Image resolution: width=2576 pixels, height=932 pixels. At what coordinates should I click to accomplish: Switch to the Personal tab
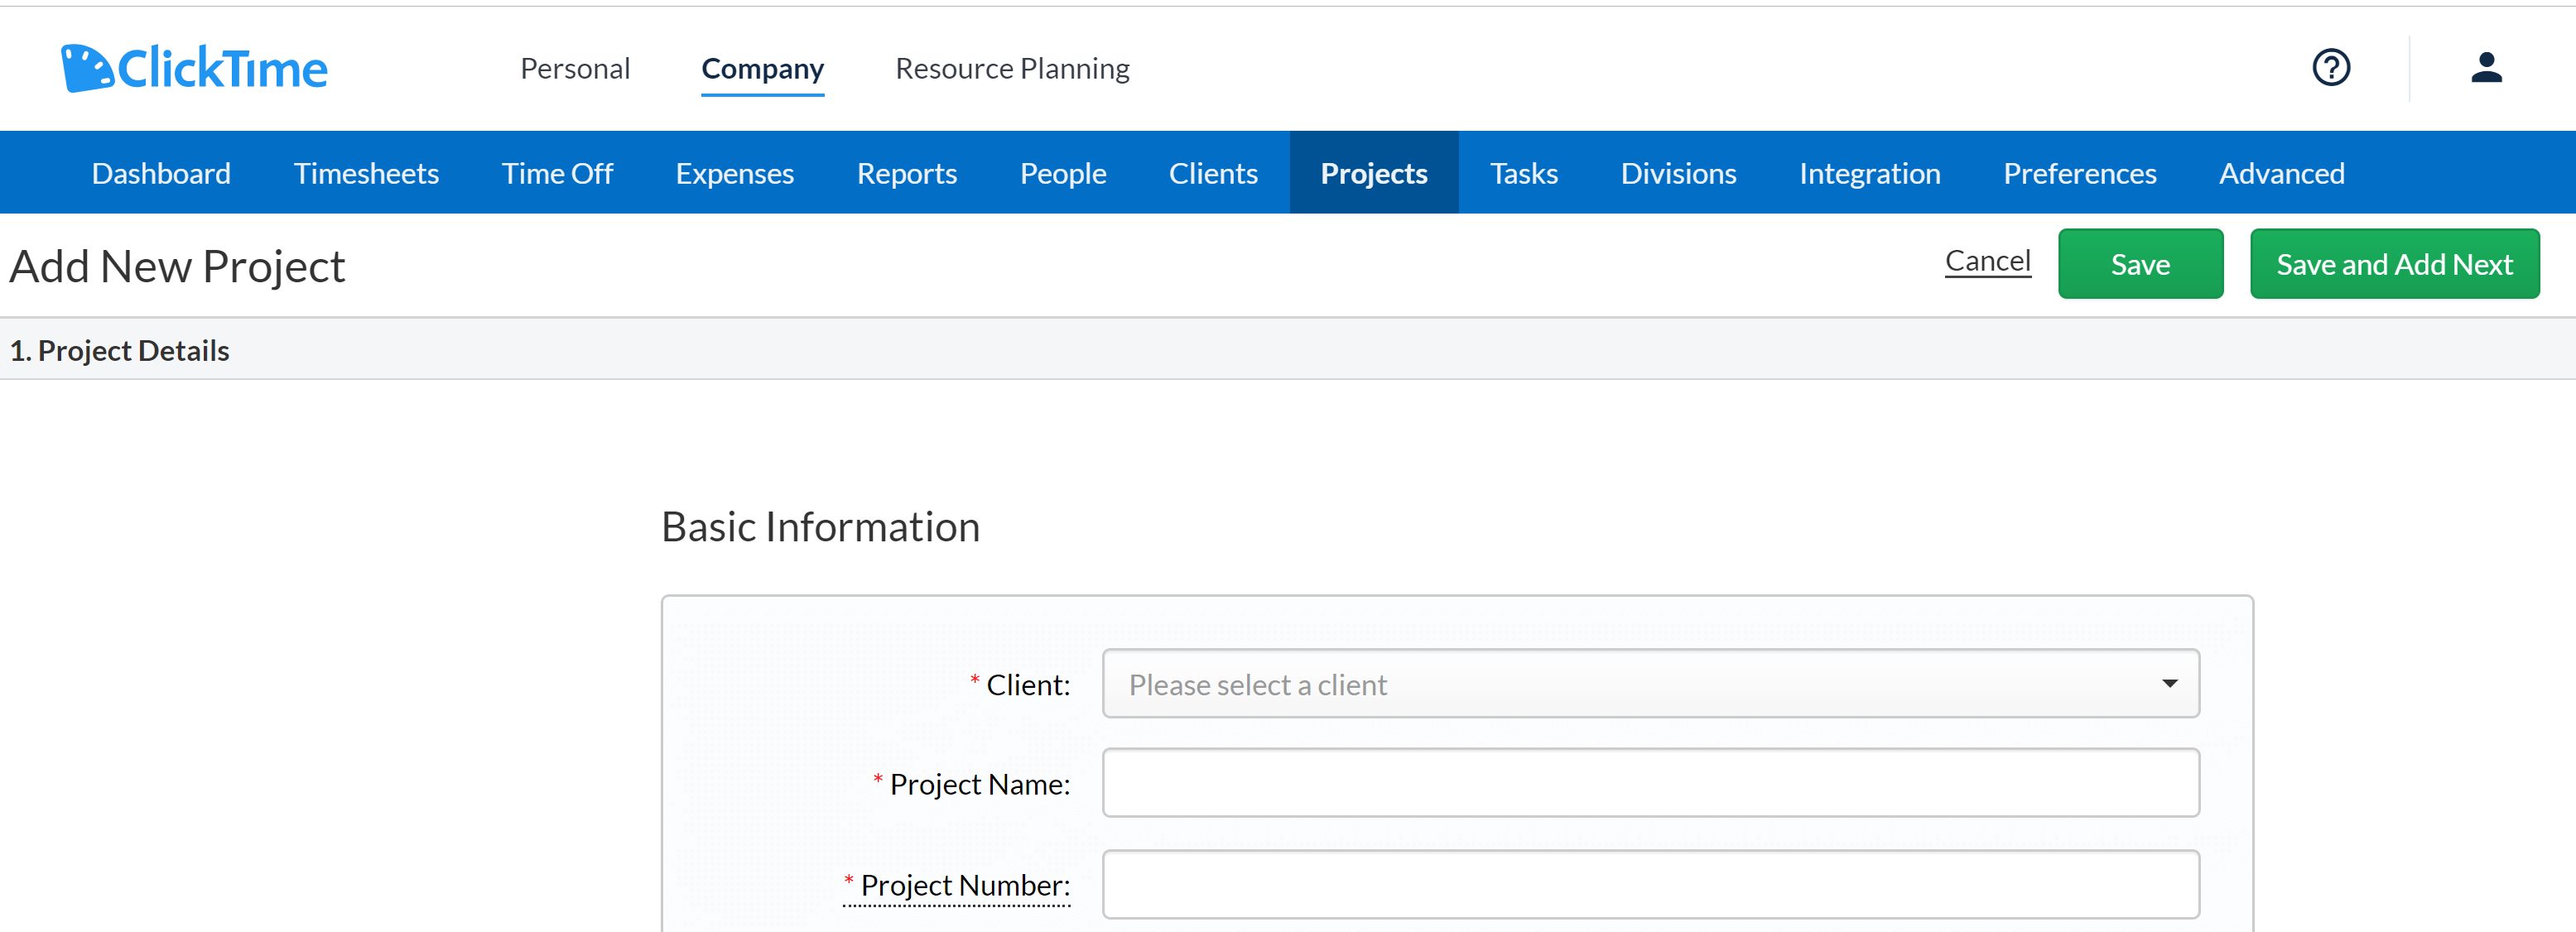point(575,68)
